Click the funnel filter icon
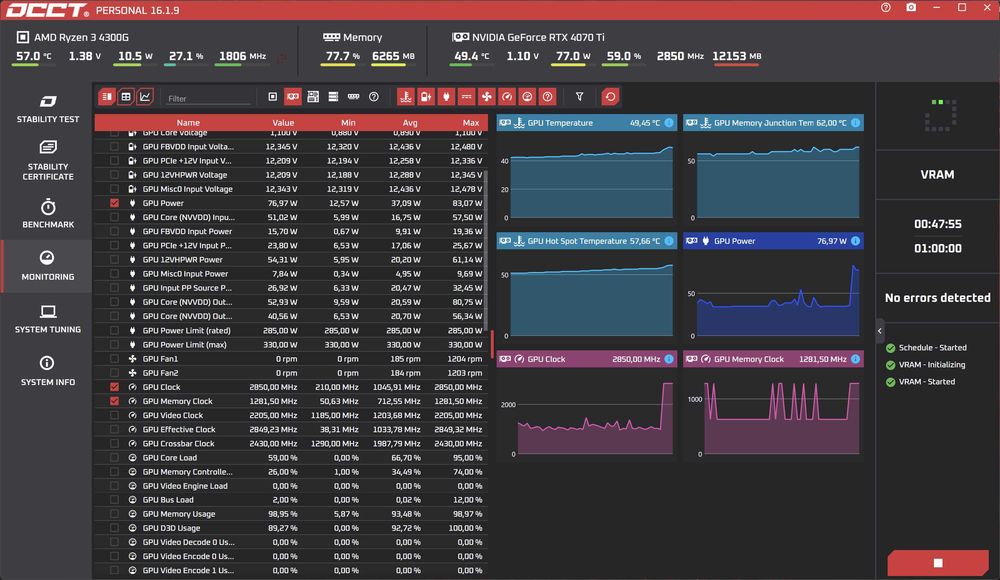The width and height of the screenshot is (1000, 580). tap(579, 97)
